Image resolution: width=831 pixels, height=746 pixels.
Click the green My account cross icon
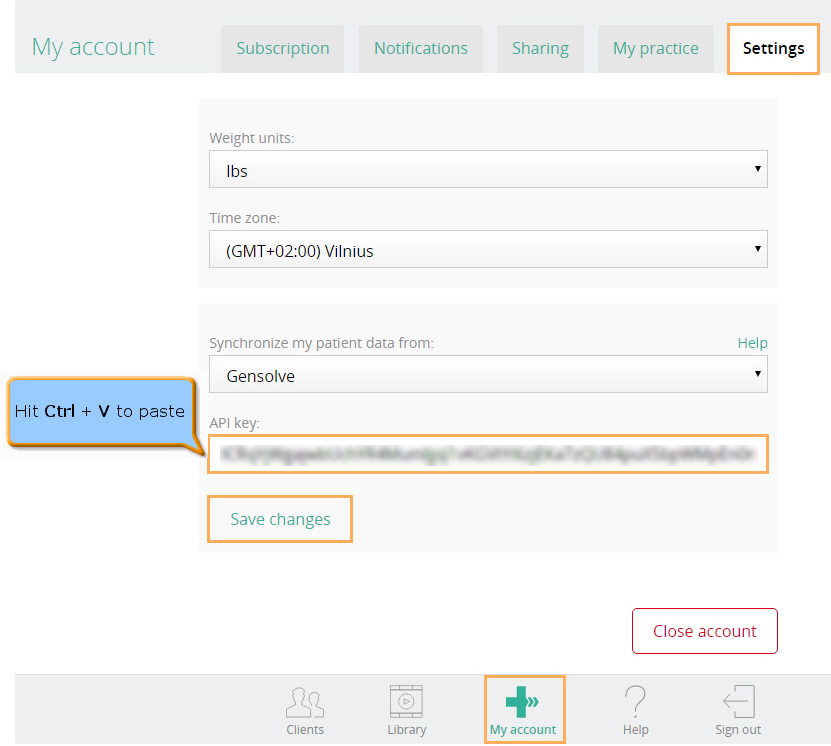click(523, 702)
